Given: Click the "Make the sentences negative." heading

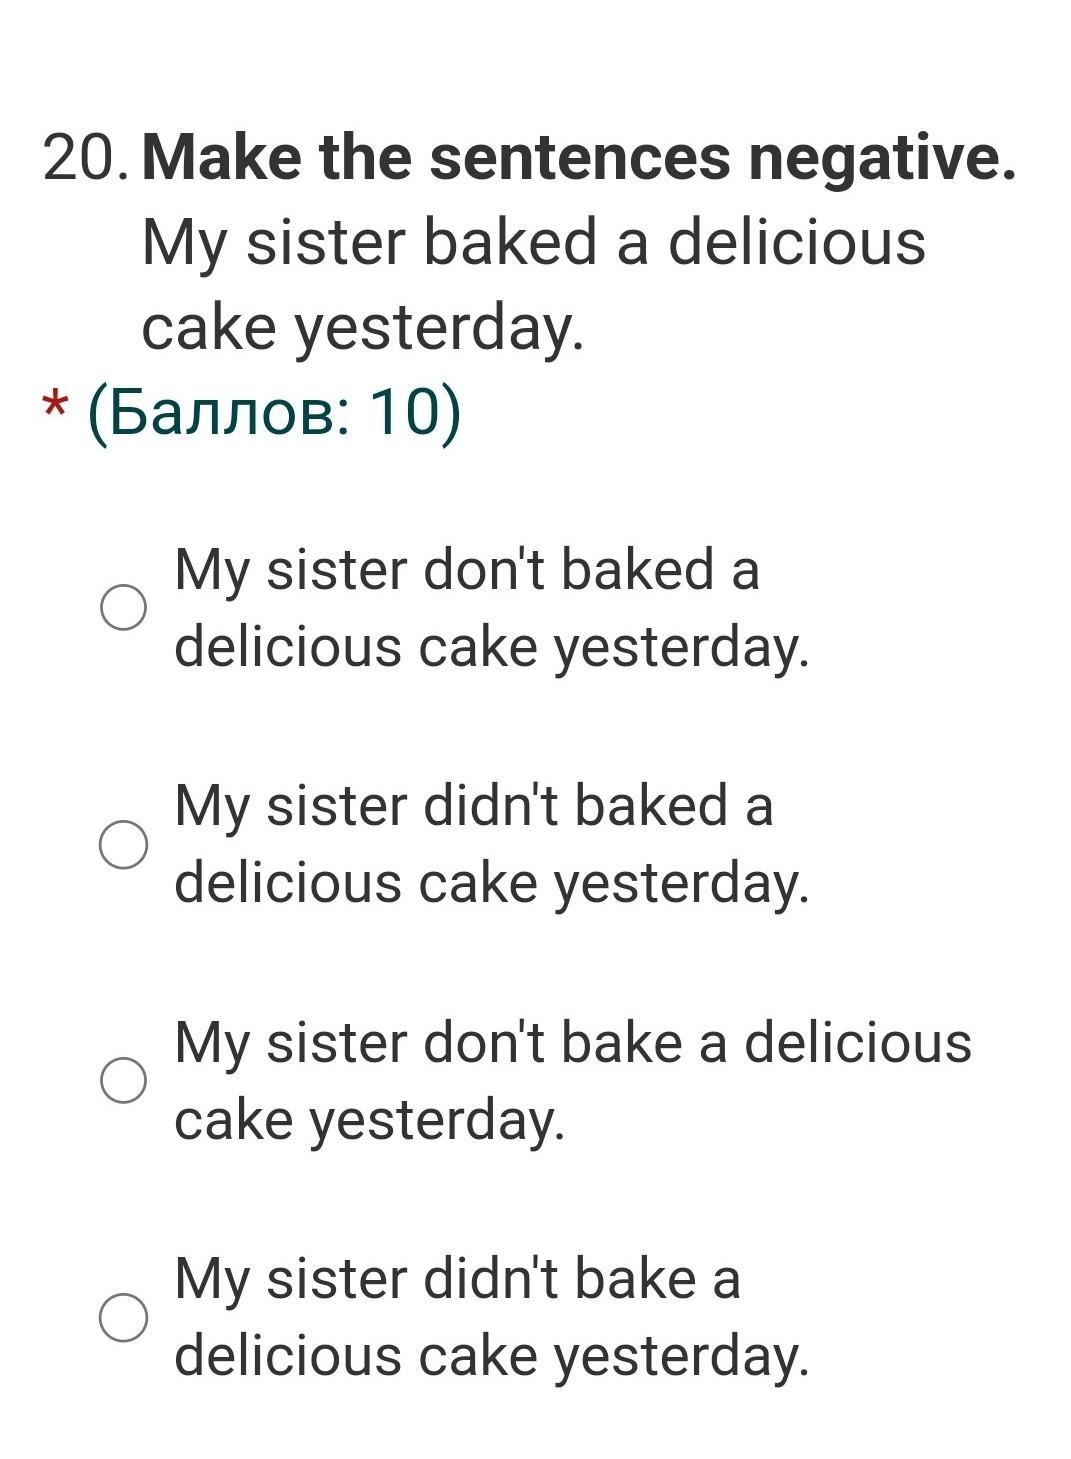Looking at the screenshot, I should tap(579, 158).
